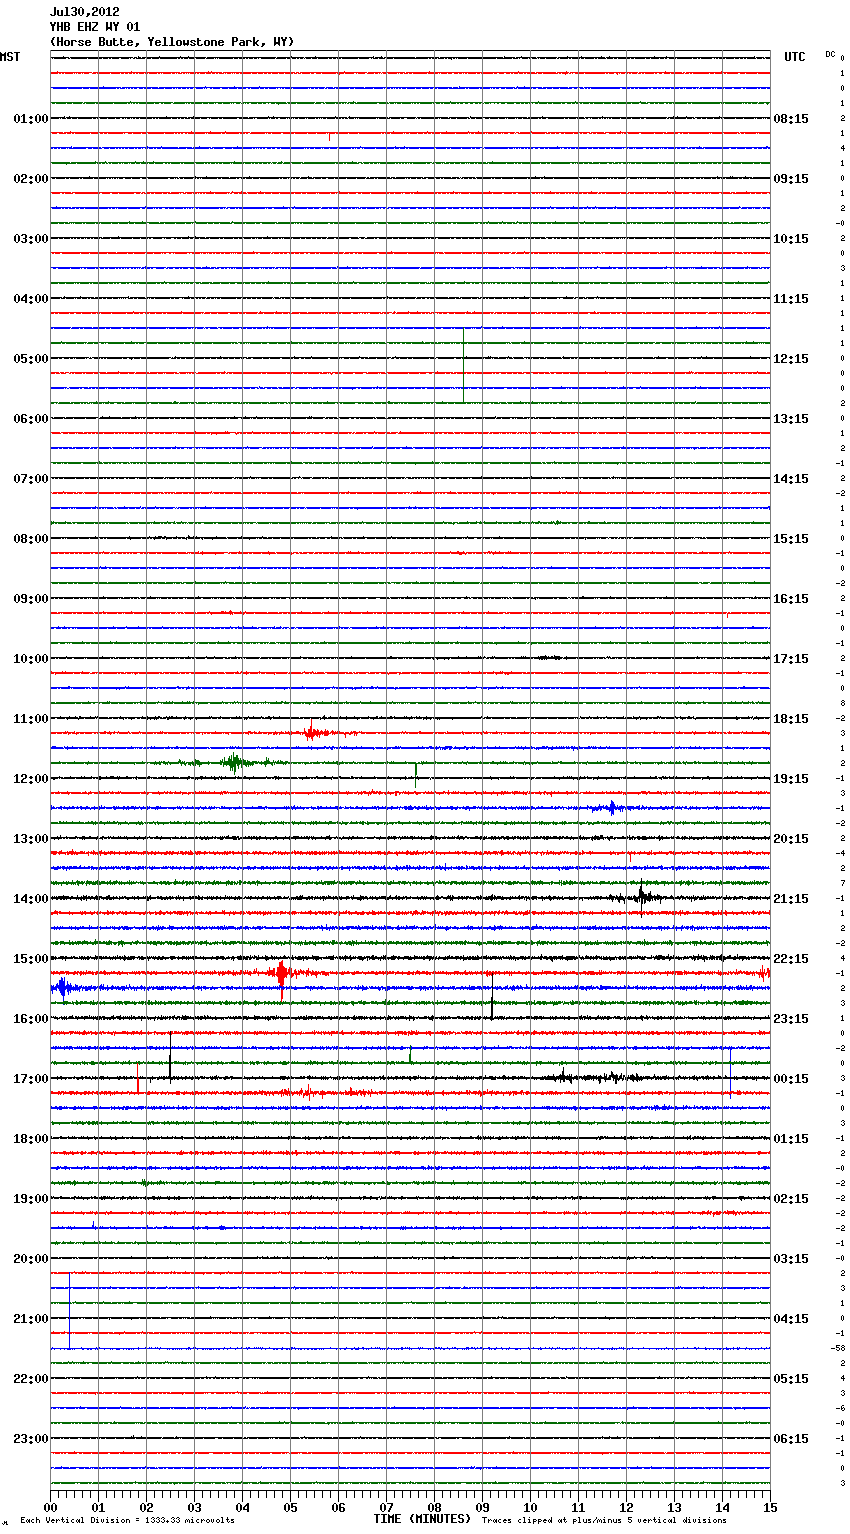The width and height of the screenshot is (850, 1534).
Task: Click the red seismic burst on 11:15 trace
Action: (x=311, y=733)
